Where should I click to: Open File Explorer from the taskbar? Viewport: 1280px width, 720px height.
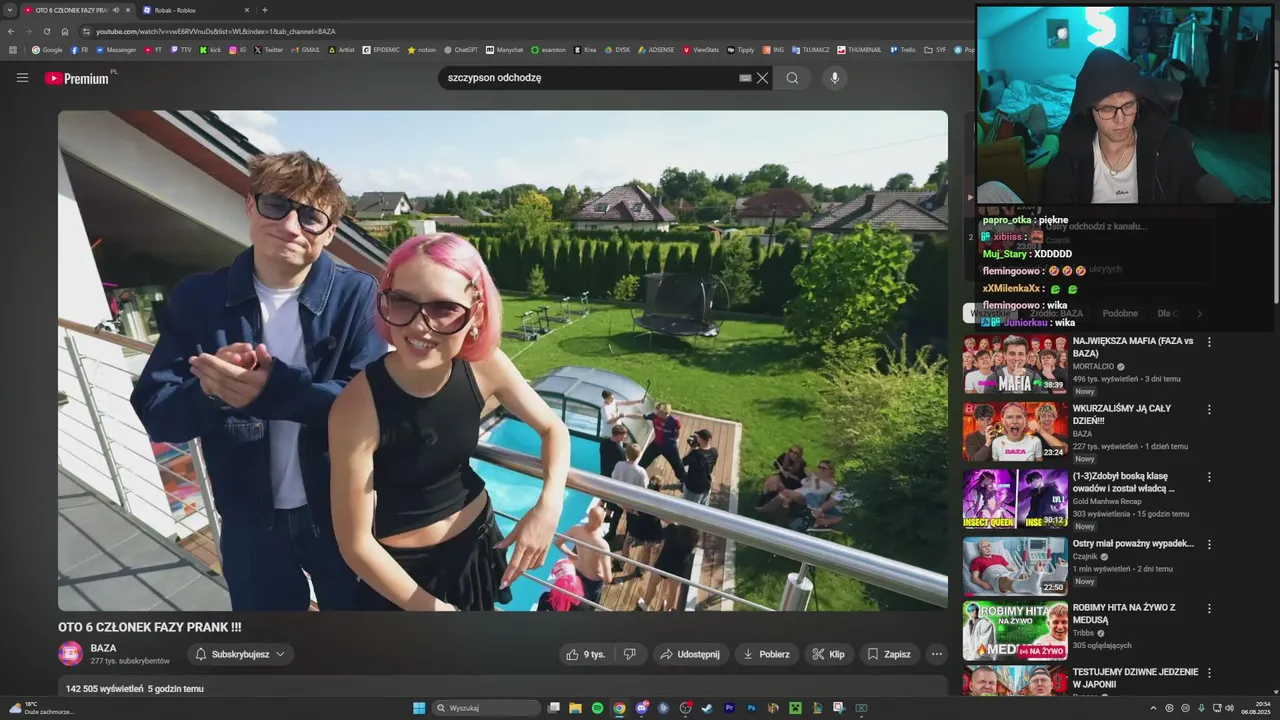coord(575,708)
